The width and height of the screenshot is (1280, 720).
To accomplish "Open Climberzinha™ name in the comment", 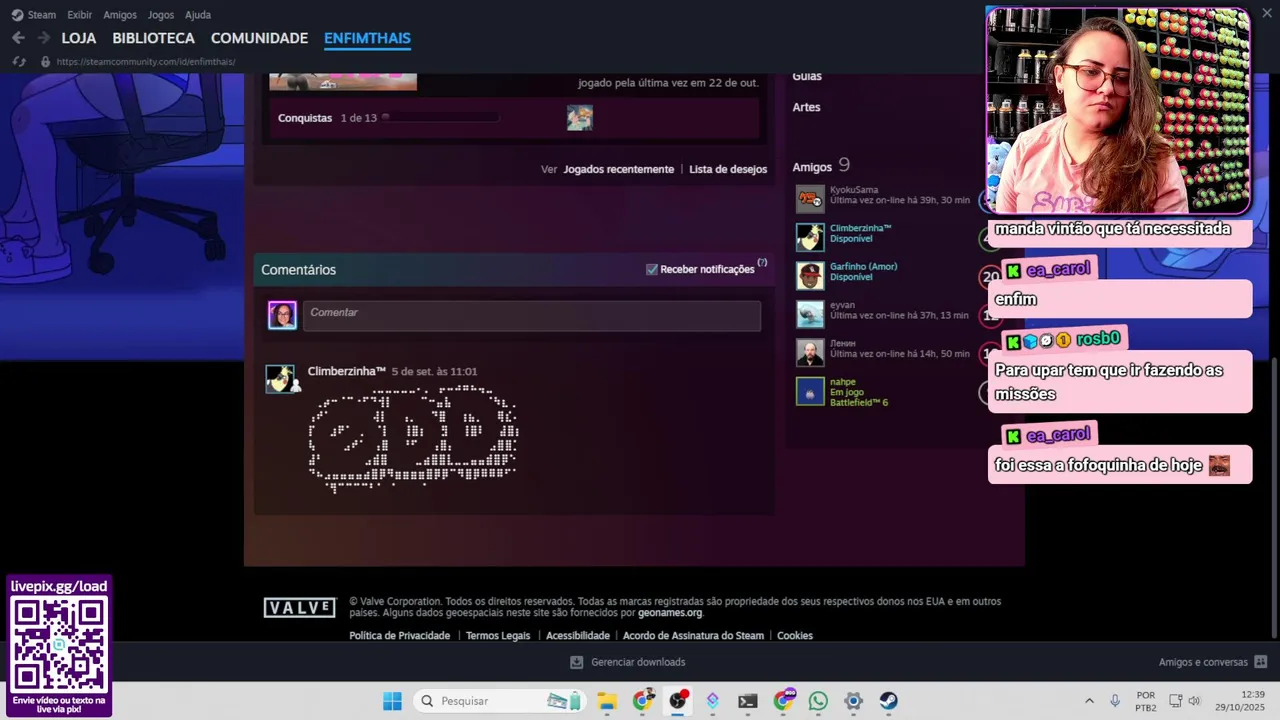I will (x=346, y=371).
